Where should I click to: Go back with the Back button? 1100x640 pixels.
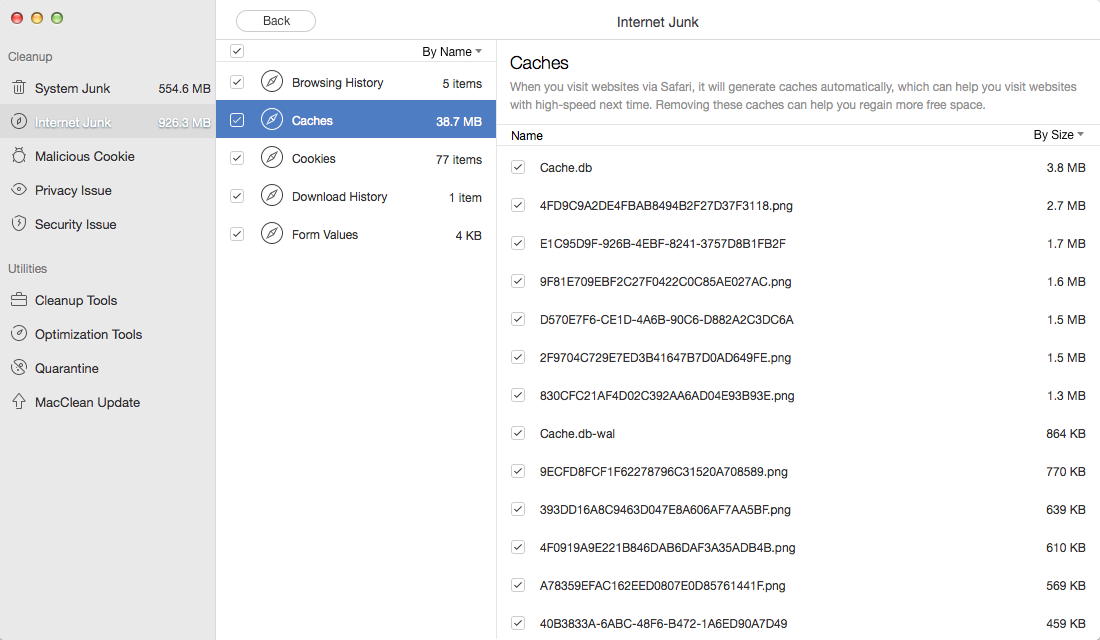(x=276, y=21)
